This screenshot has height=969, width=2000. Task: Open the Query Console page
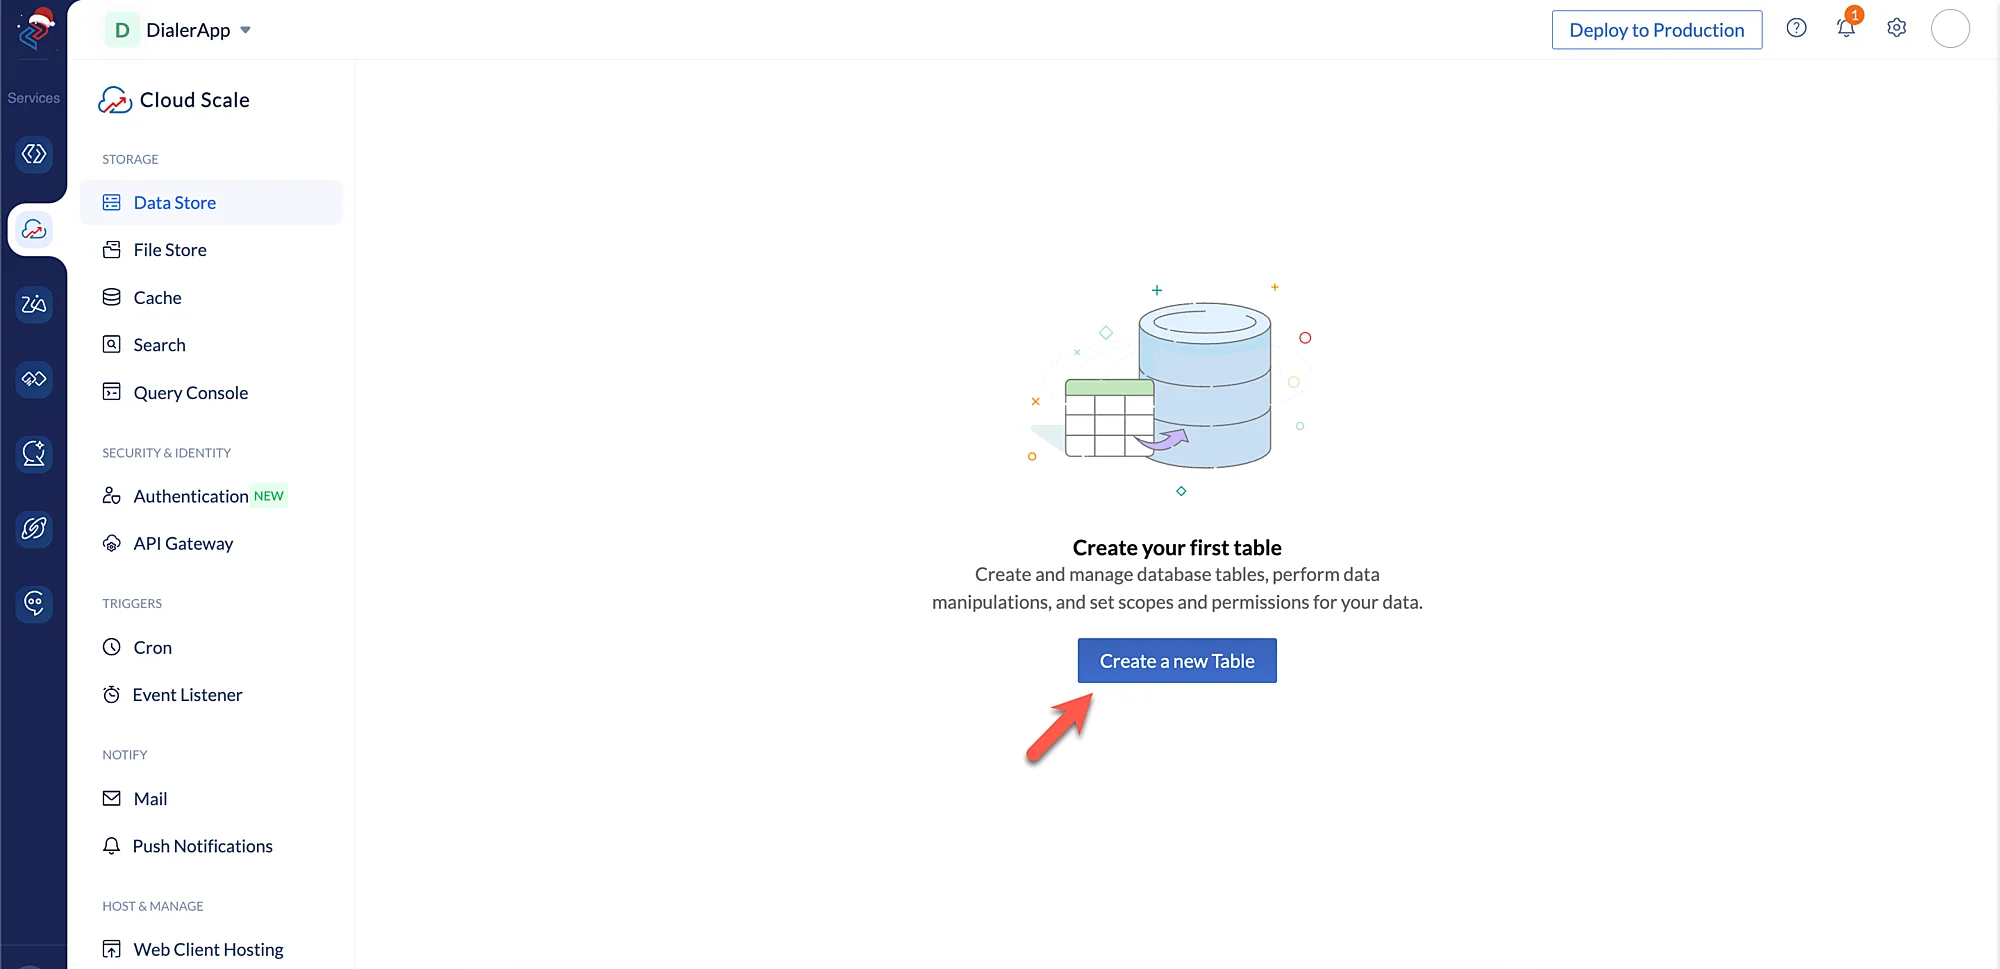[190, 393]
